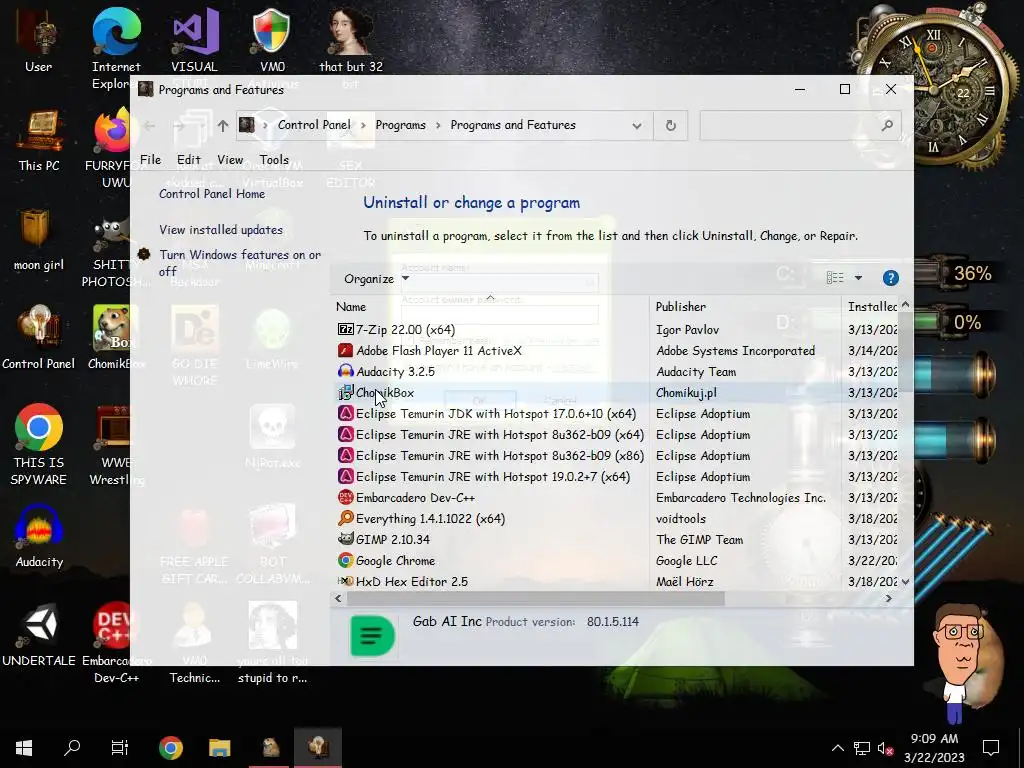The image size is (1024, 768).
Task: Click the search box in Programs window
Action: click(x=801, y=125)
